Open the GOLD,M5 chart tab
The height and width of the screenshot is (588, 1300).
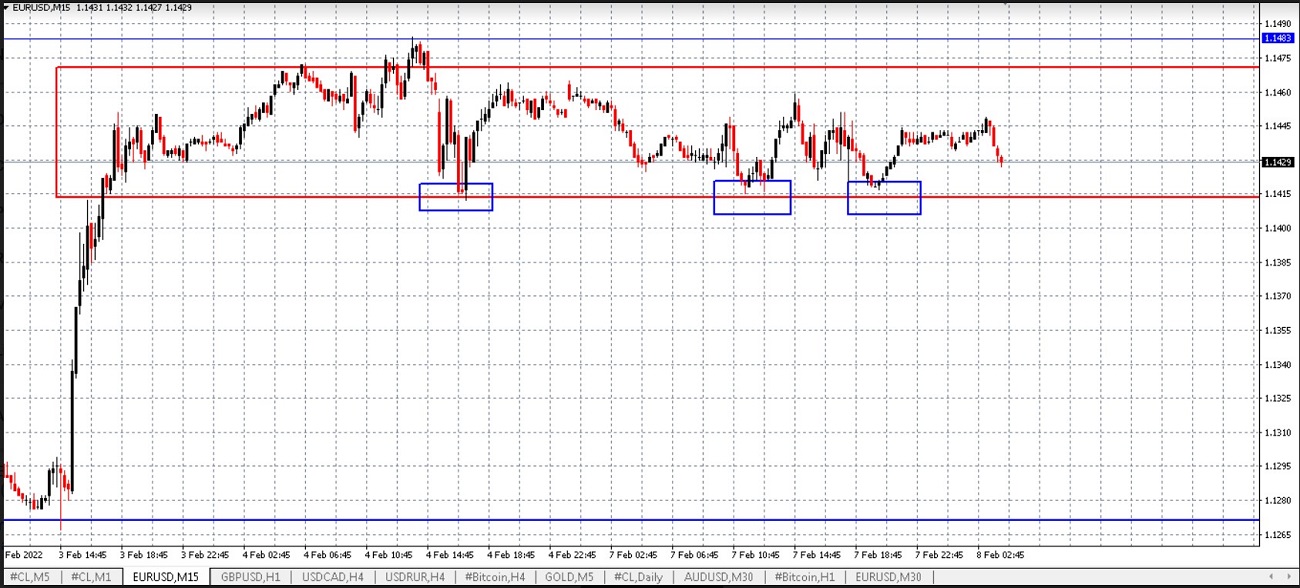coord(569,577)
